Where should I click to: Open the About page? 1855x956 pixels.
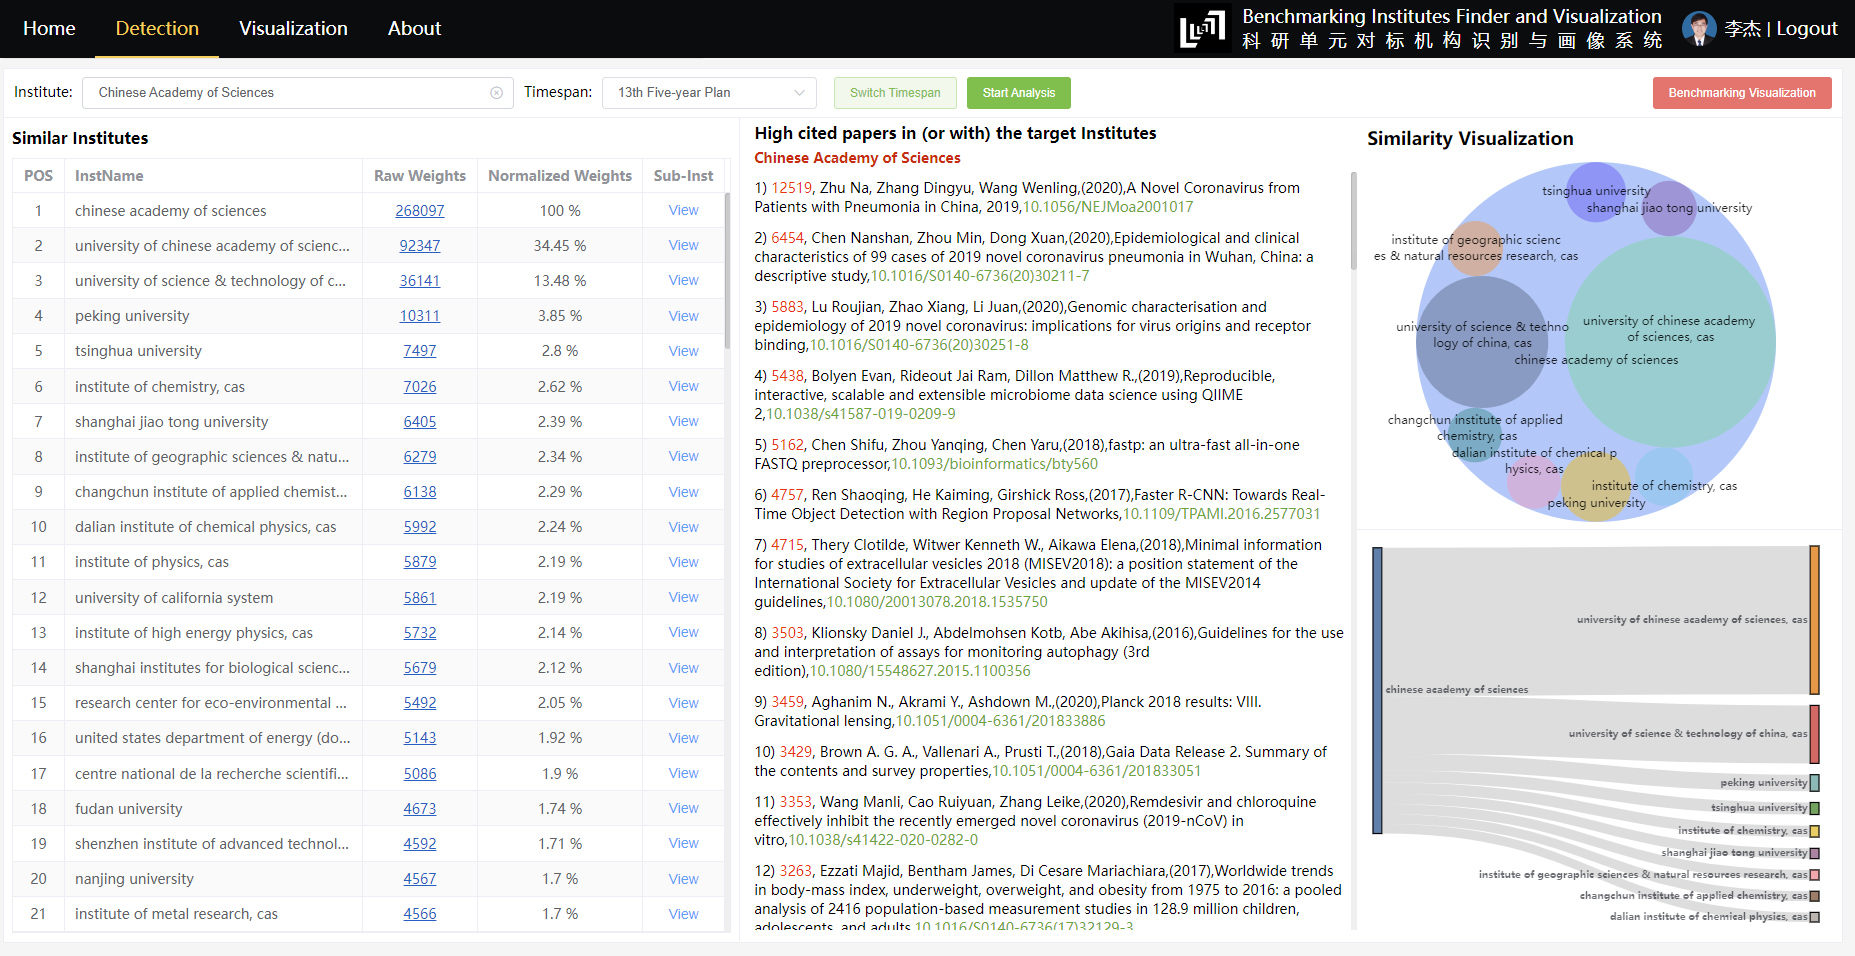pyautogui.click(x=414, y=28)
